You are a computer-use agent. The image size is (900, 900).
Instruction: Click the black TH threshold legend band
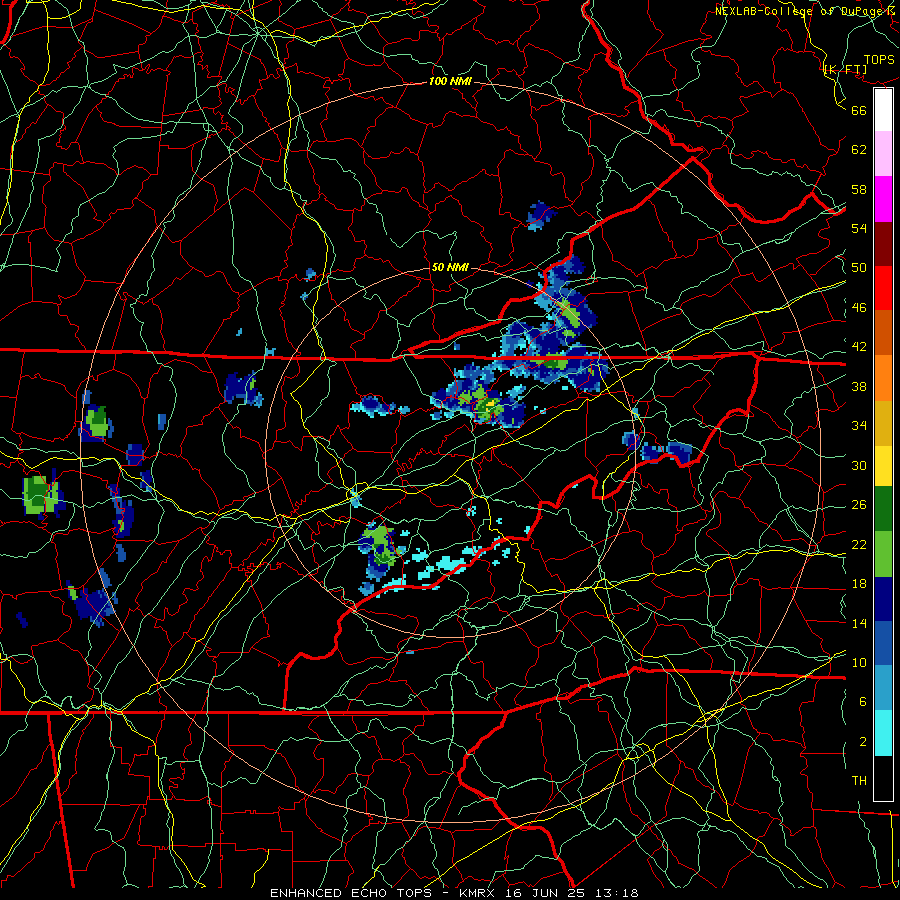click(x=883, y=778)
